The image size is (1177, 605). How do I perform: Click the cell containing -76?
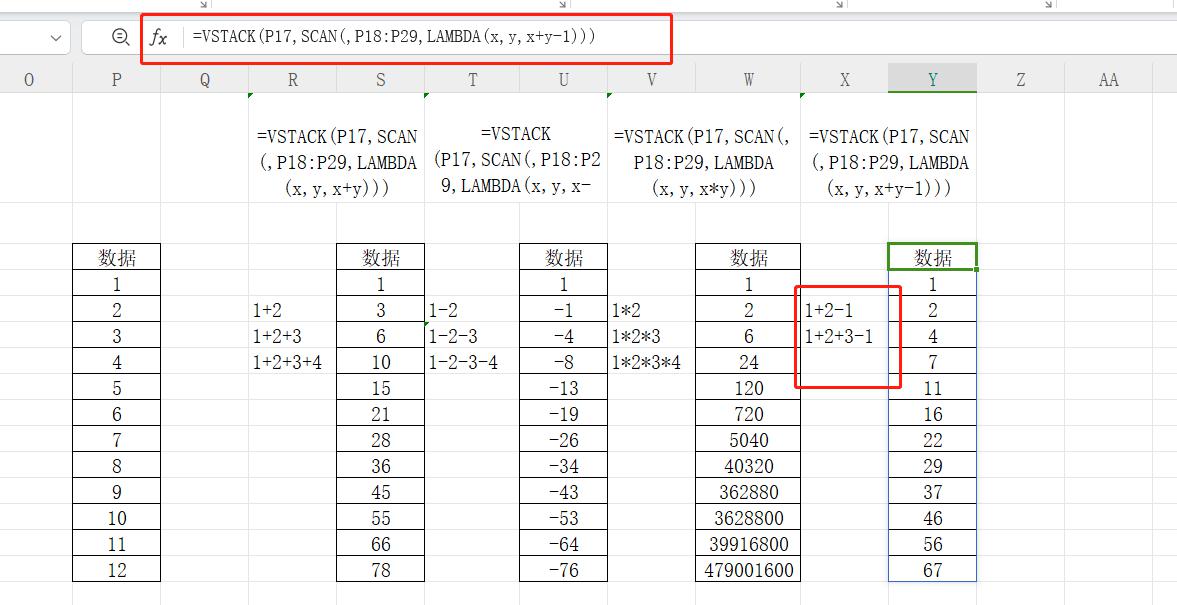tap(564, 570)
